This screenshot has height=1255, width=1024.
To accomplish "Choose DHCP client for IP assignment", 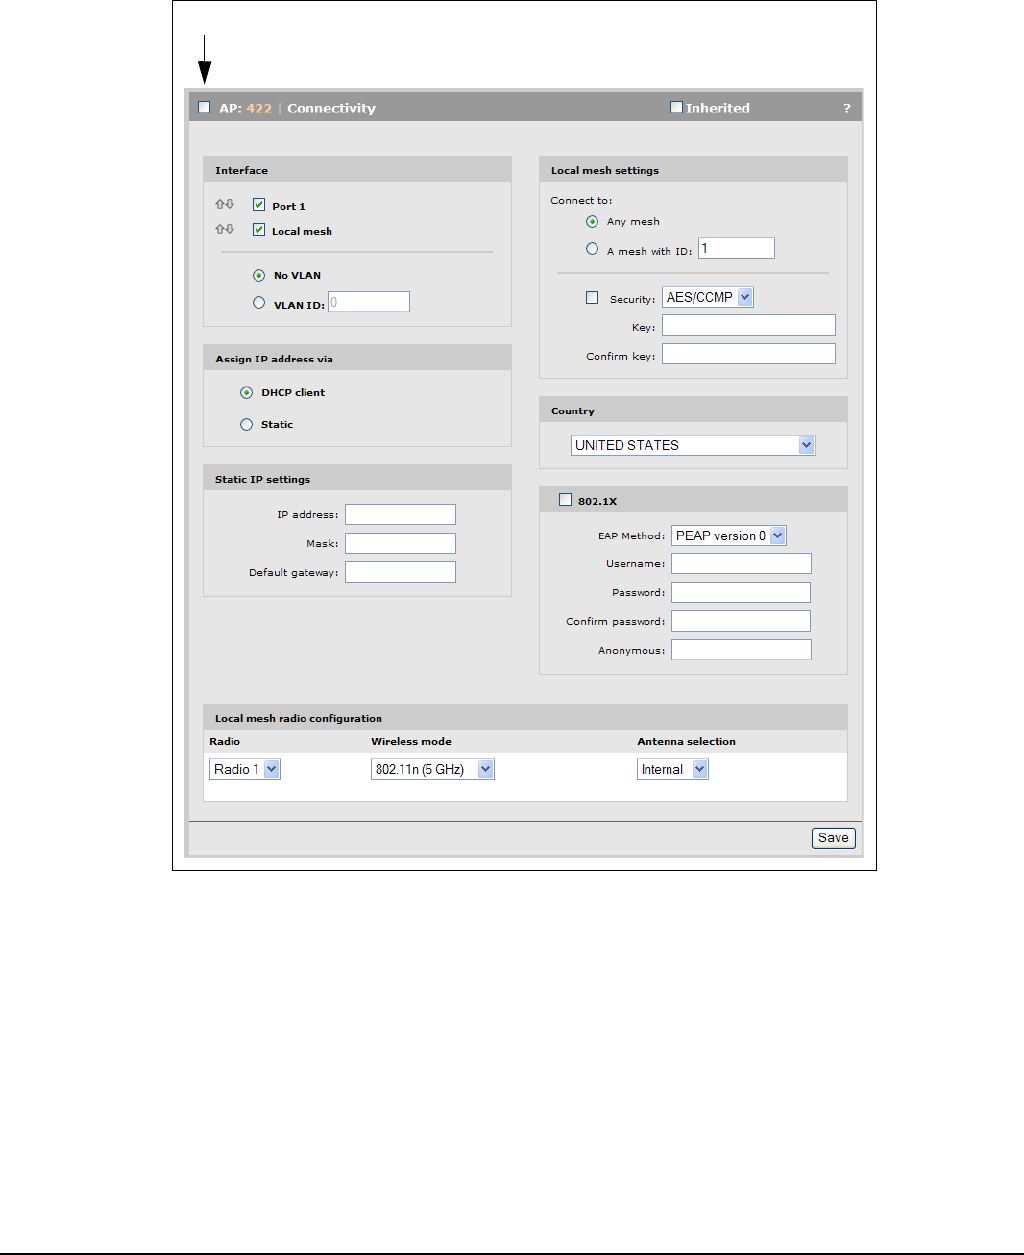I will click(x=246, y=393).
